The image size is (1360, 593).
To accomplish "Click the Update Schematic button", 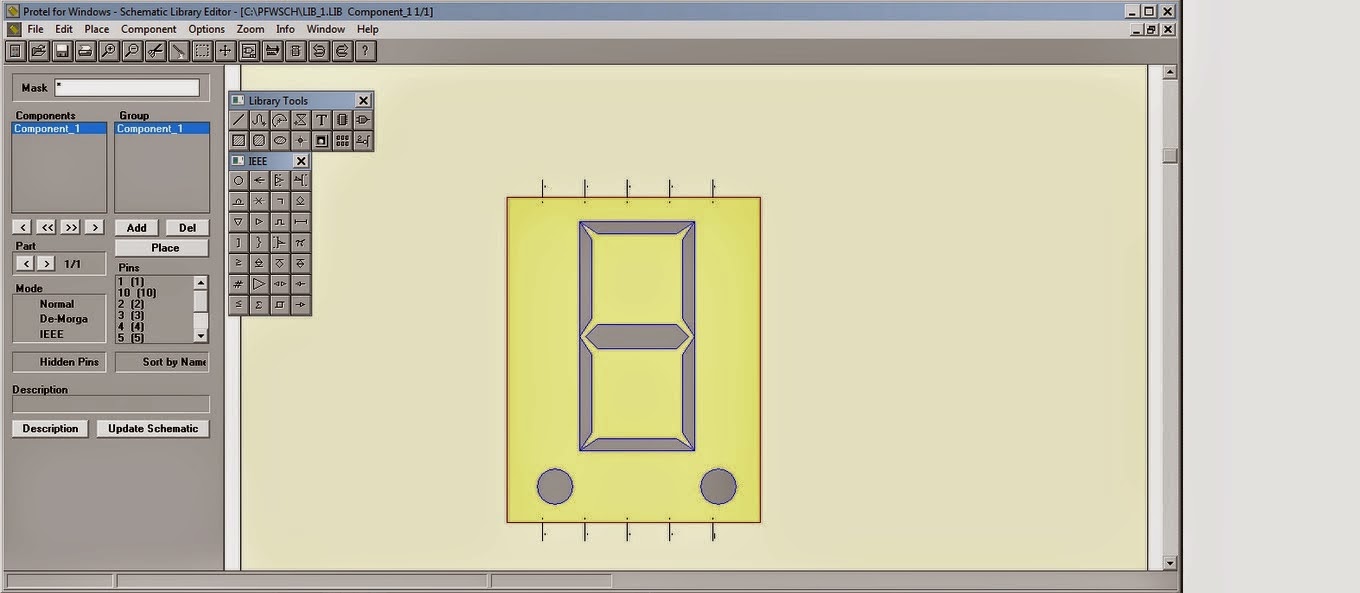I will [153, 429].
